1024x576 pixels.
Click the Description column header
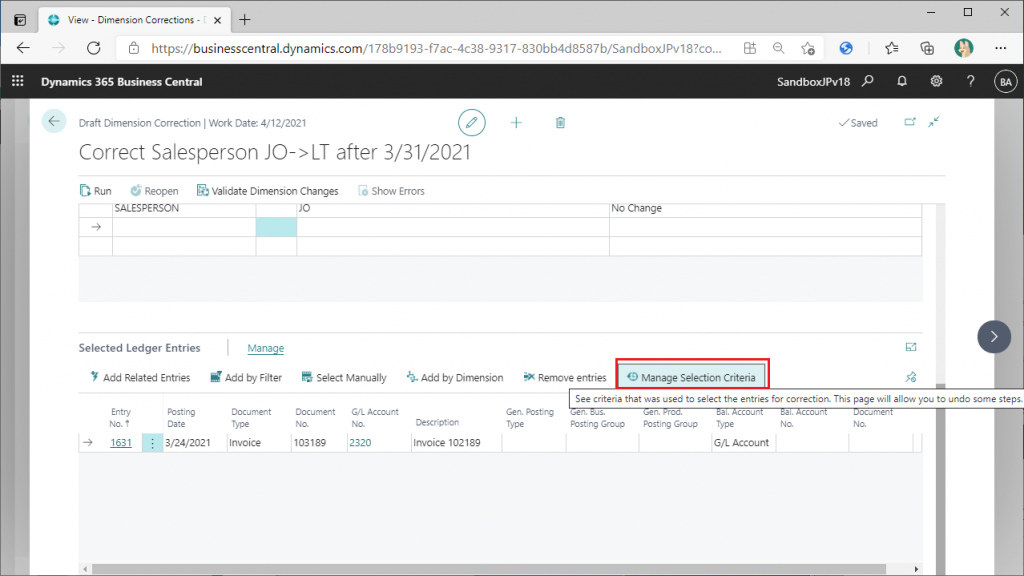coord(437,422)
